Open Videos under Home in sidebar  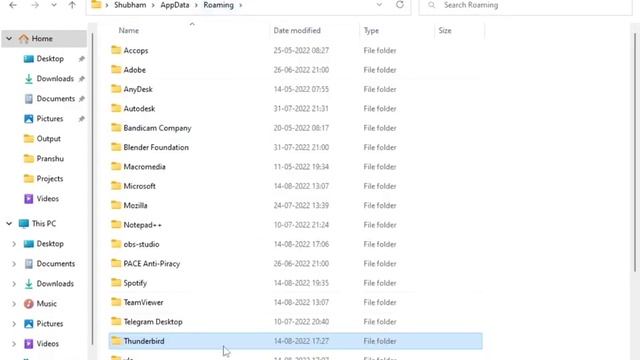coord(47,199)
